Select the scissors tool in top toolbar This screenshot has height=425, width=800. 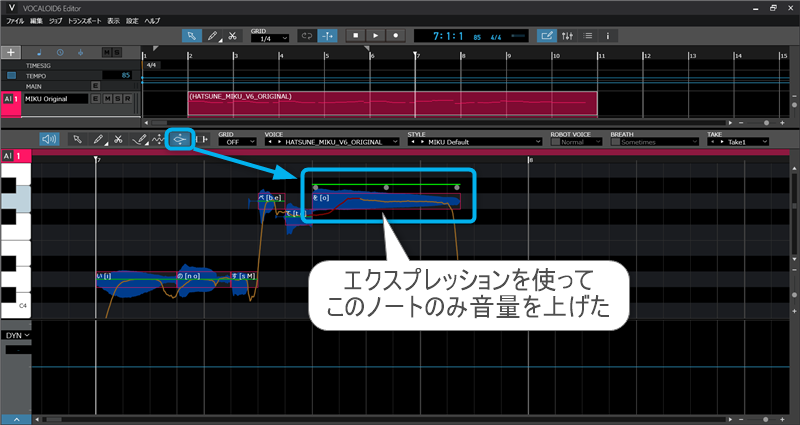coord(232,36)
